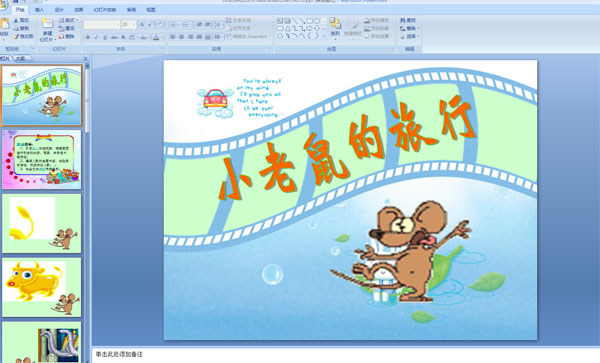Open the Slide Show (幻灯片放映) ribbon tab
This screenshot has width=600, height=363.
(105, 10)
